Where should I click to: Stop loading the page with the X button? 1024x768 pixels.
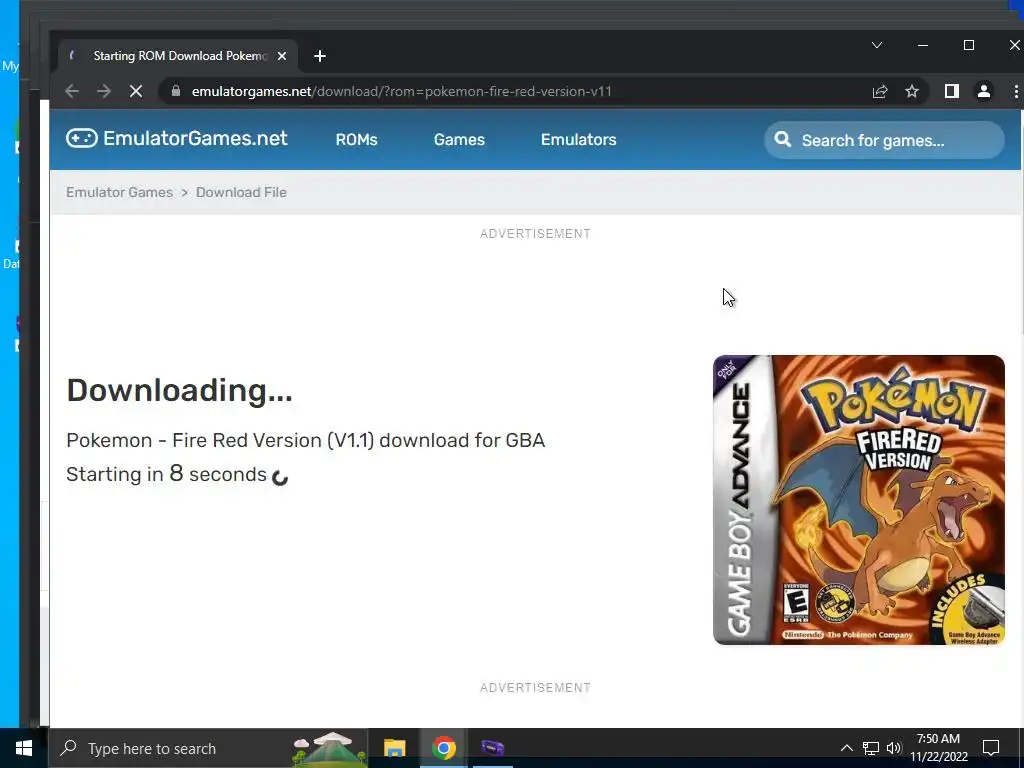click(136, 91)
